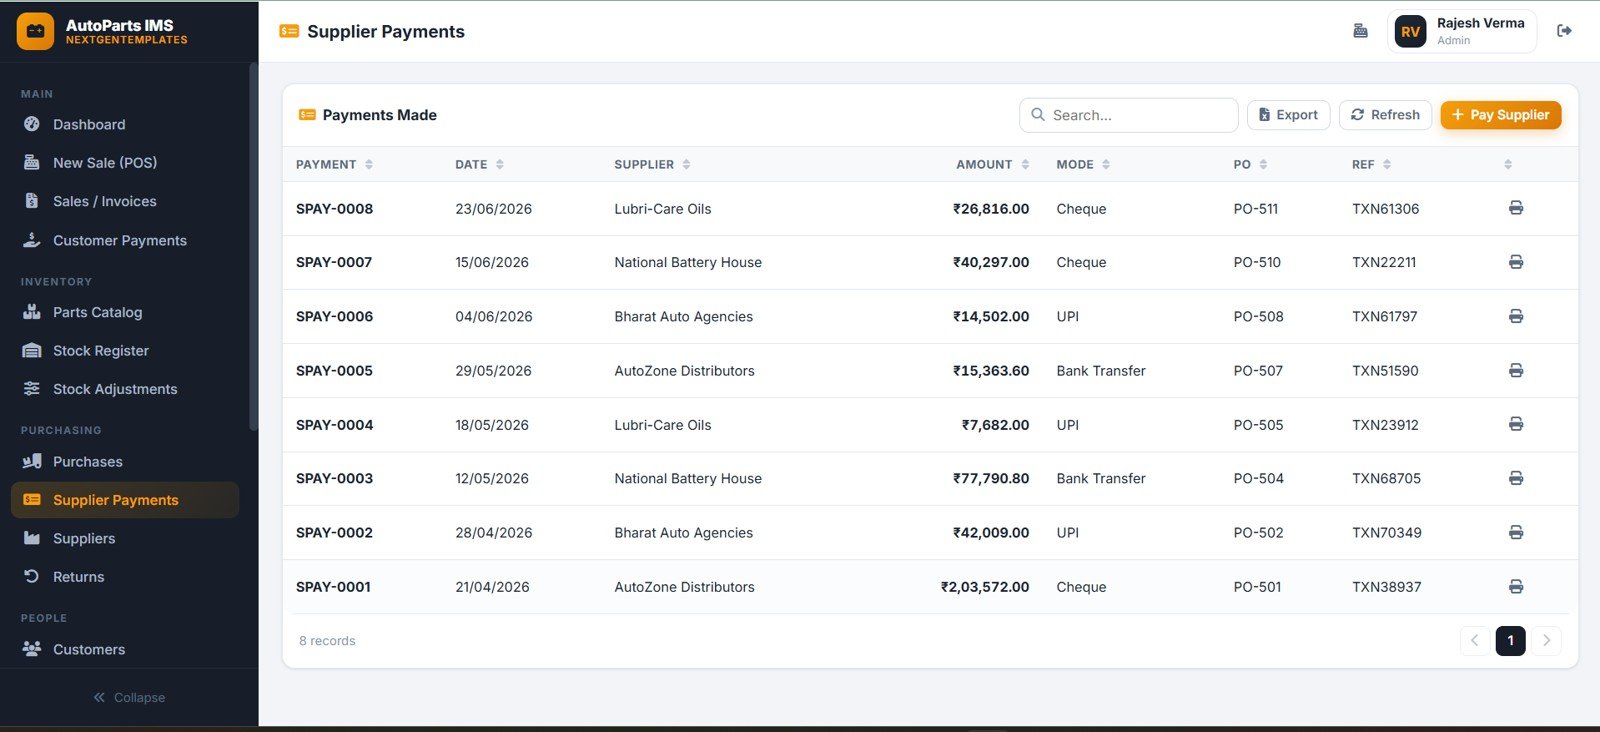Screen dimensions: 1600x732
Task: Print receipt for SPAY-0007
Action: click(1516, 262)
